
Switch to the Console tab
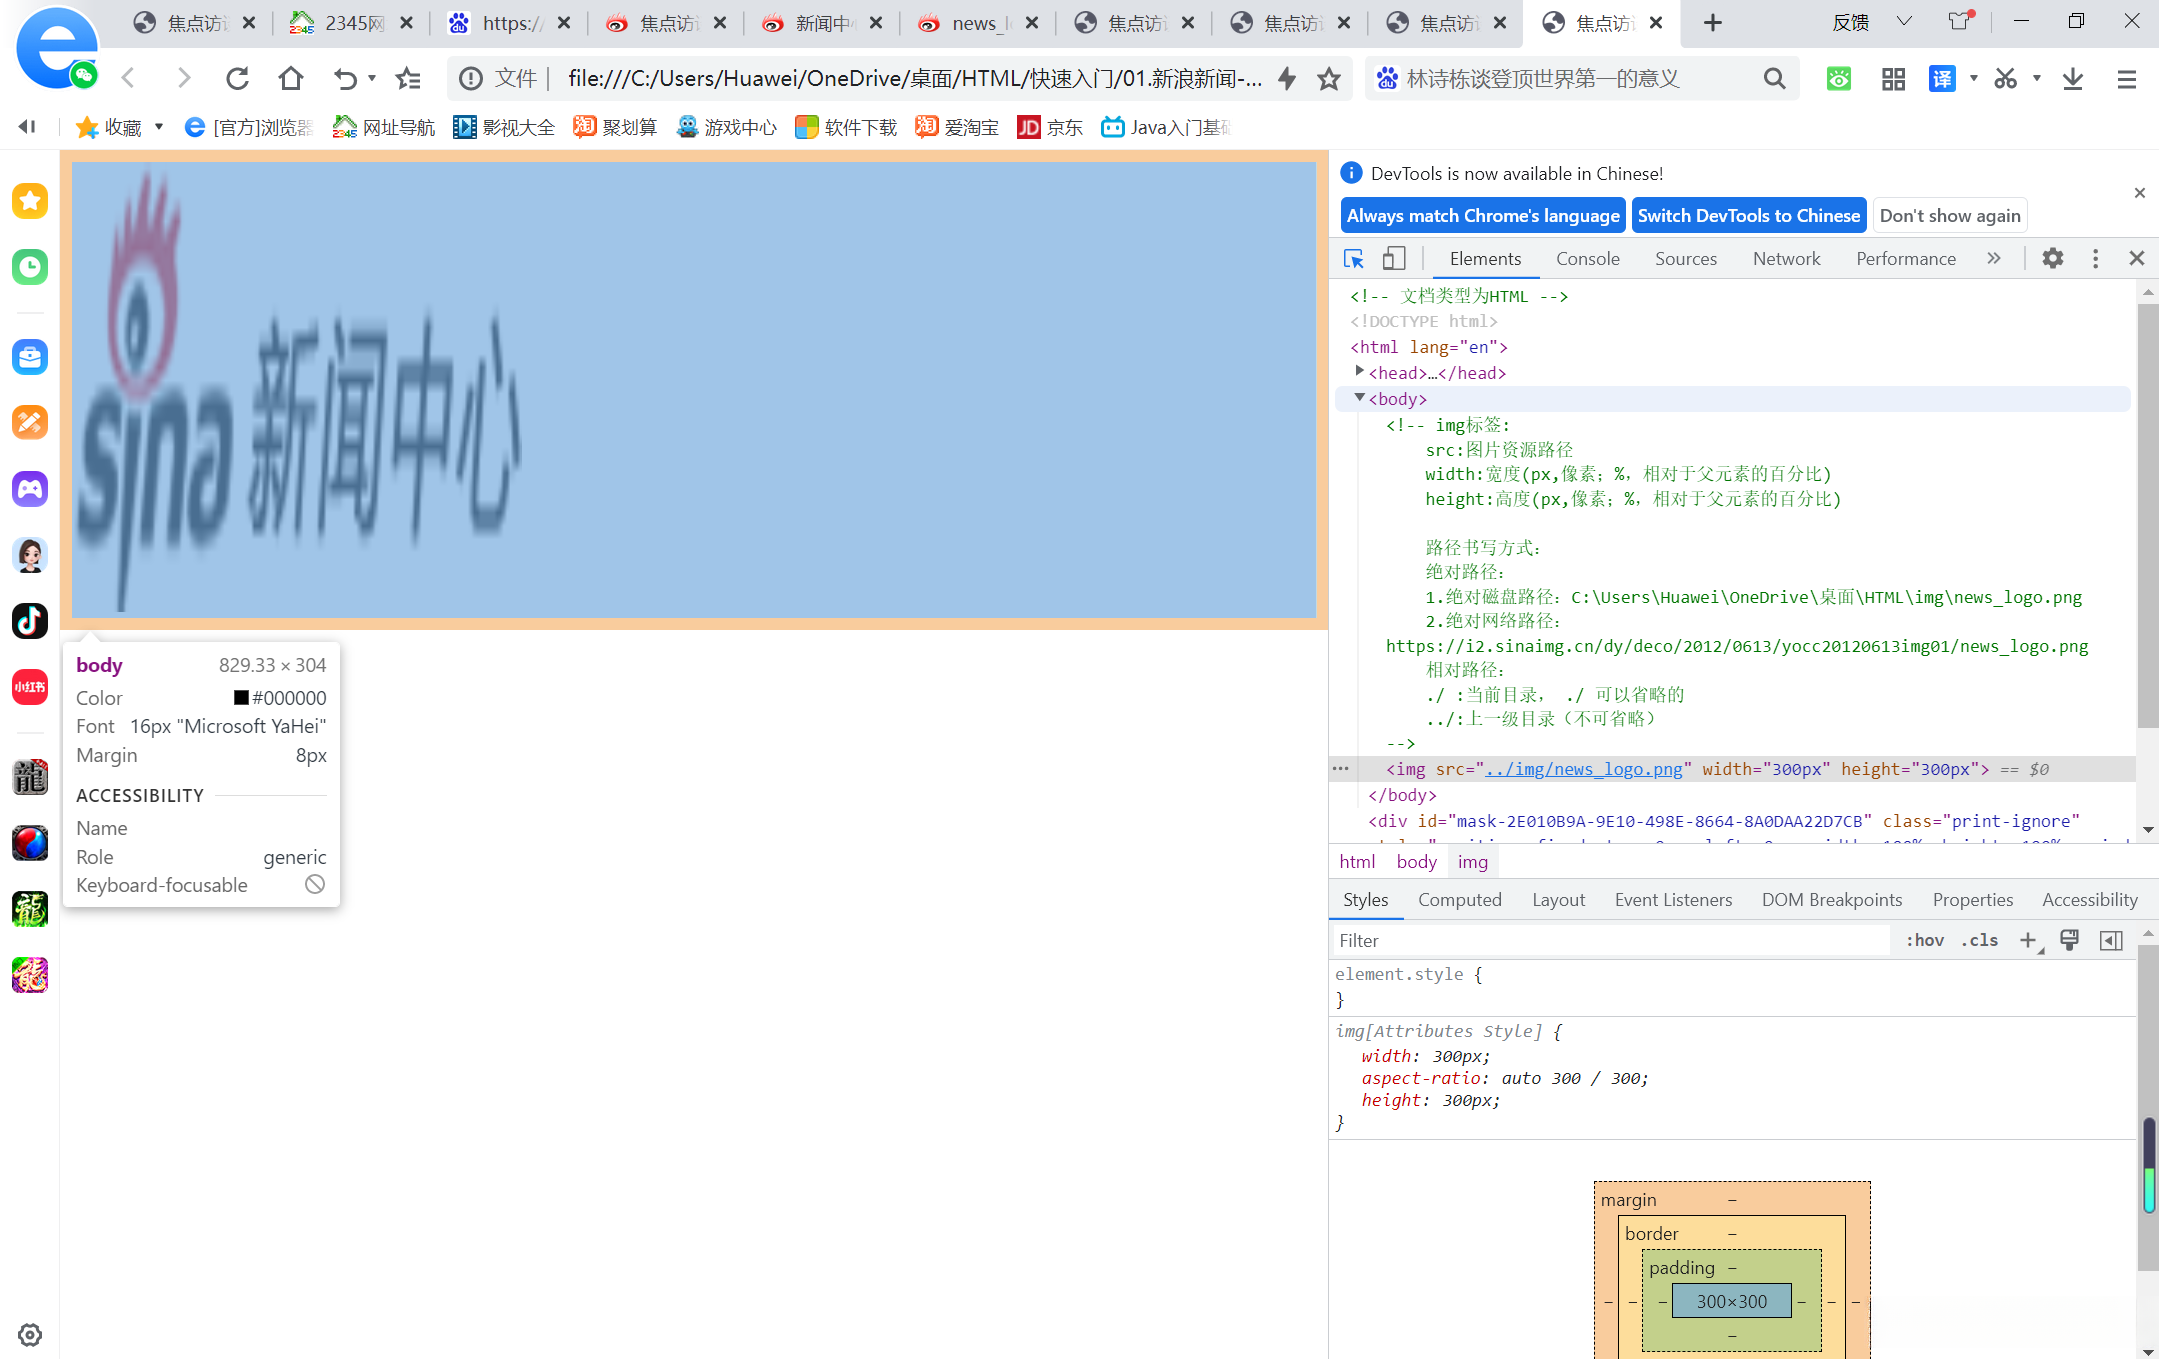click(1587, 259)
